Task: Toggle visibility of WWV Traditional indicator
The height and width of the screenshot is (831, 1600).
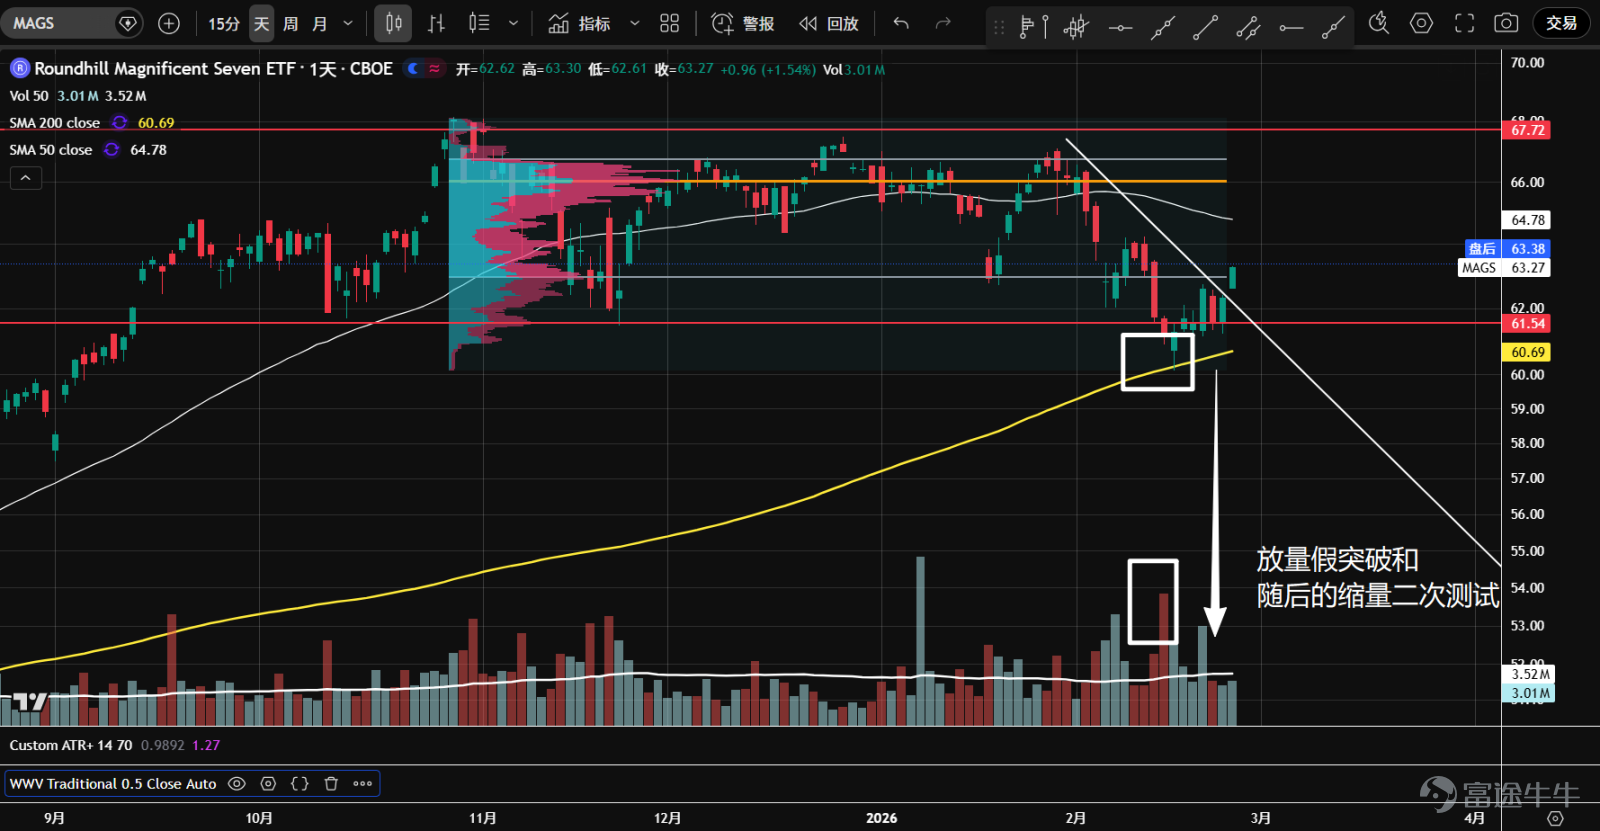Action: coord(237,784)
